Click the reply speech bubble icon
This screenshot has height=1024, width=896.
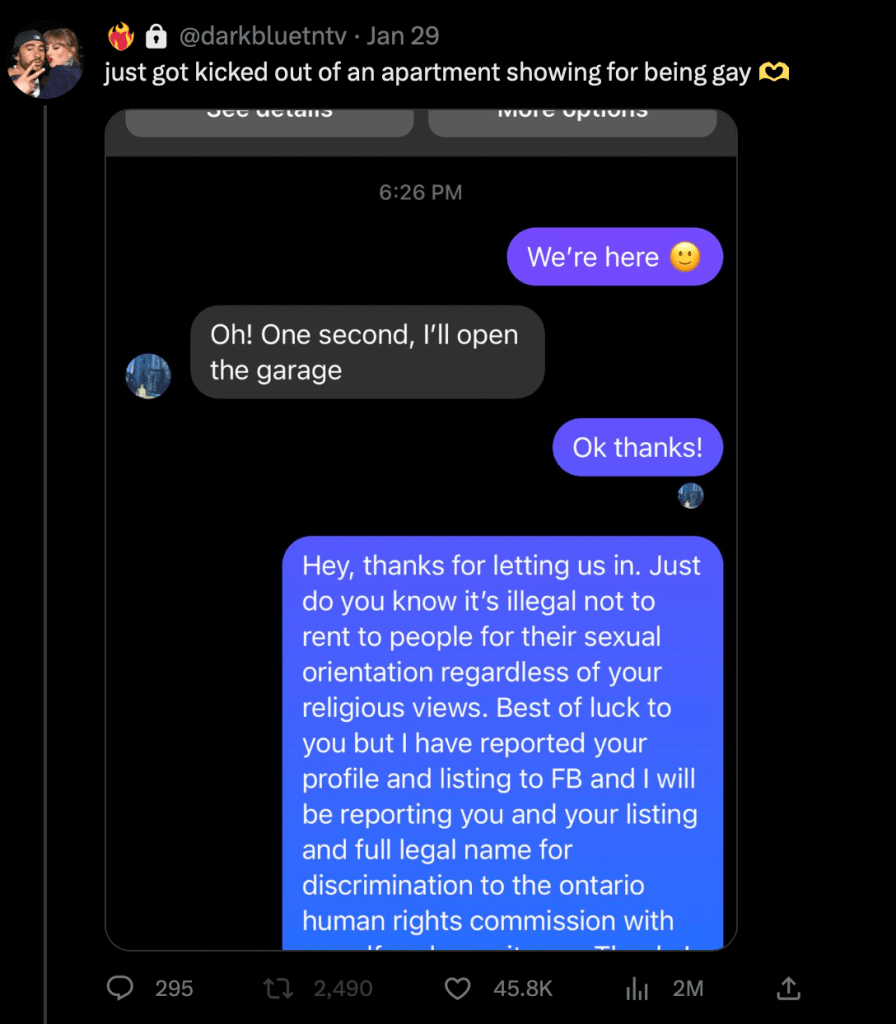[x=121, y=988]
